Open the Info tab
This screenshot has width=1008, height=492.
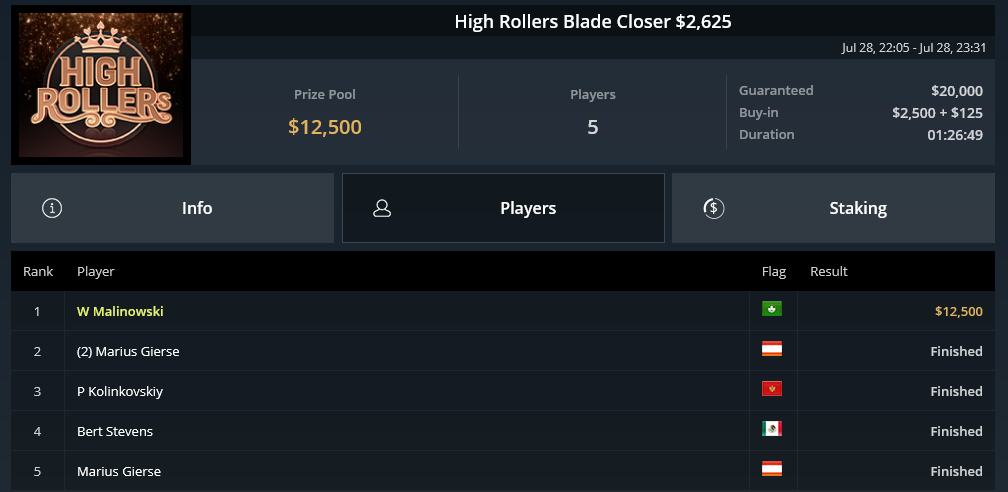tap(172, 208)
